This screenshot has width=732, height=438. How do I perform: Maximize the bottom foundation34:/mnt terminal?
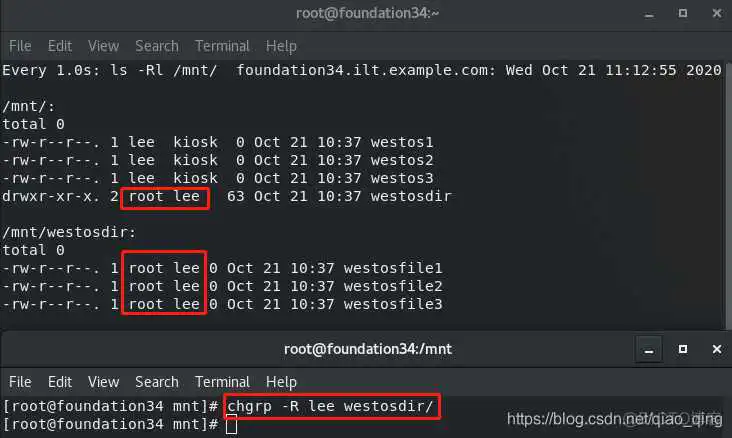coord(683,349)
